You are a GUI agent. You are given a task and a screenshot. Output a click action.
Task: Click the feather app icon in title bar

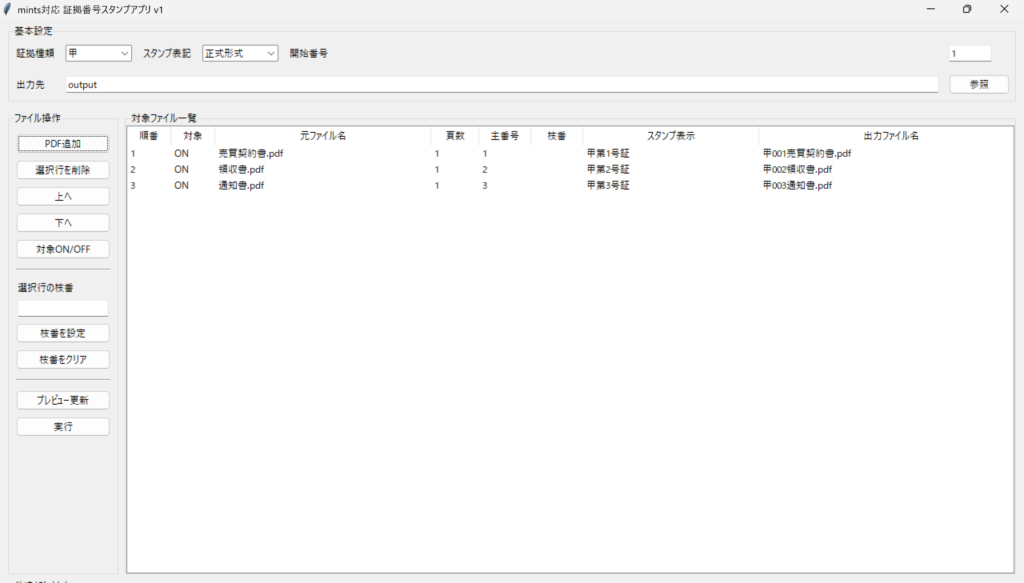click(8, 9)
